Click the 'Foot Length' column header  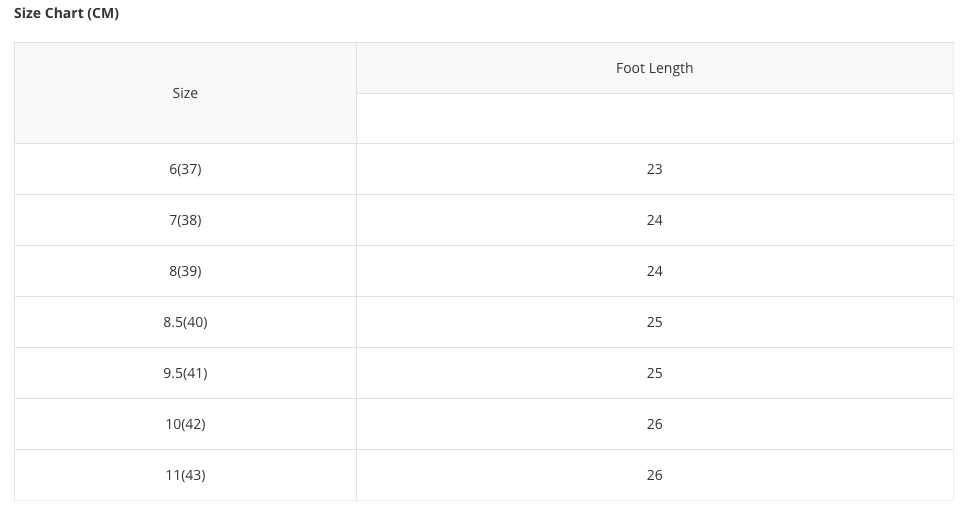(x=654, y=68)
